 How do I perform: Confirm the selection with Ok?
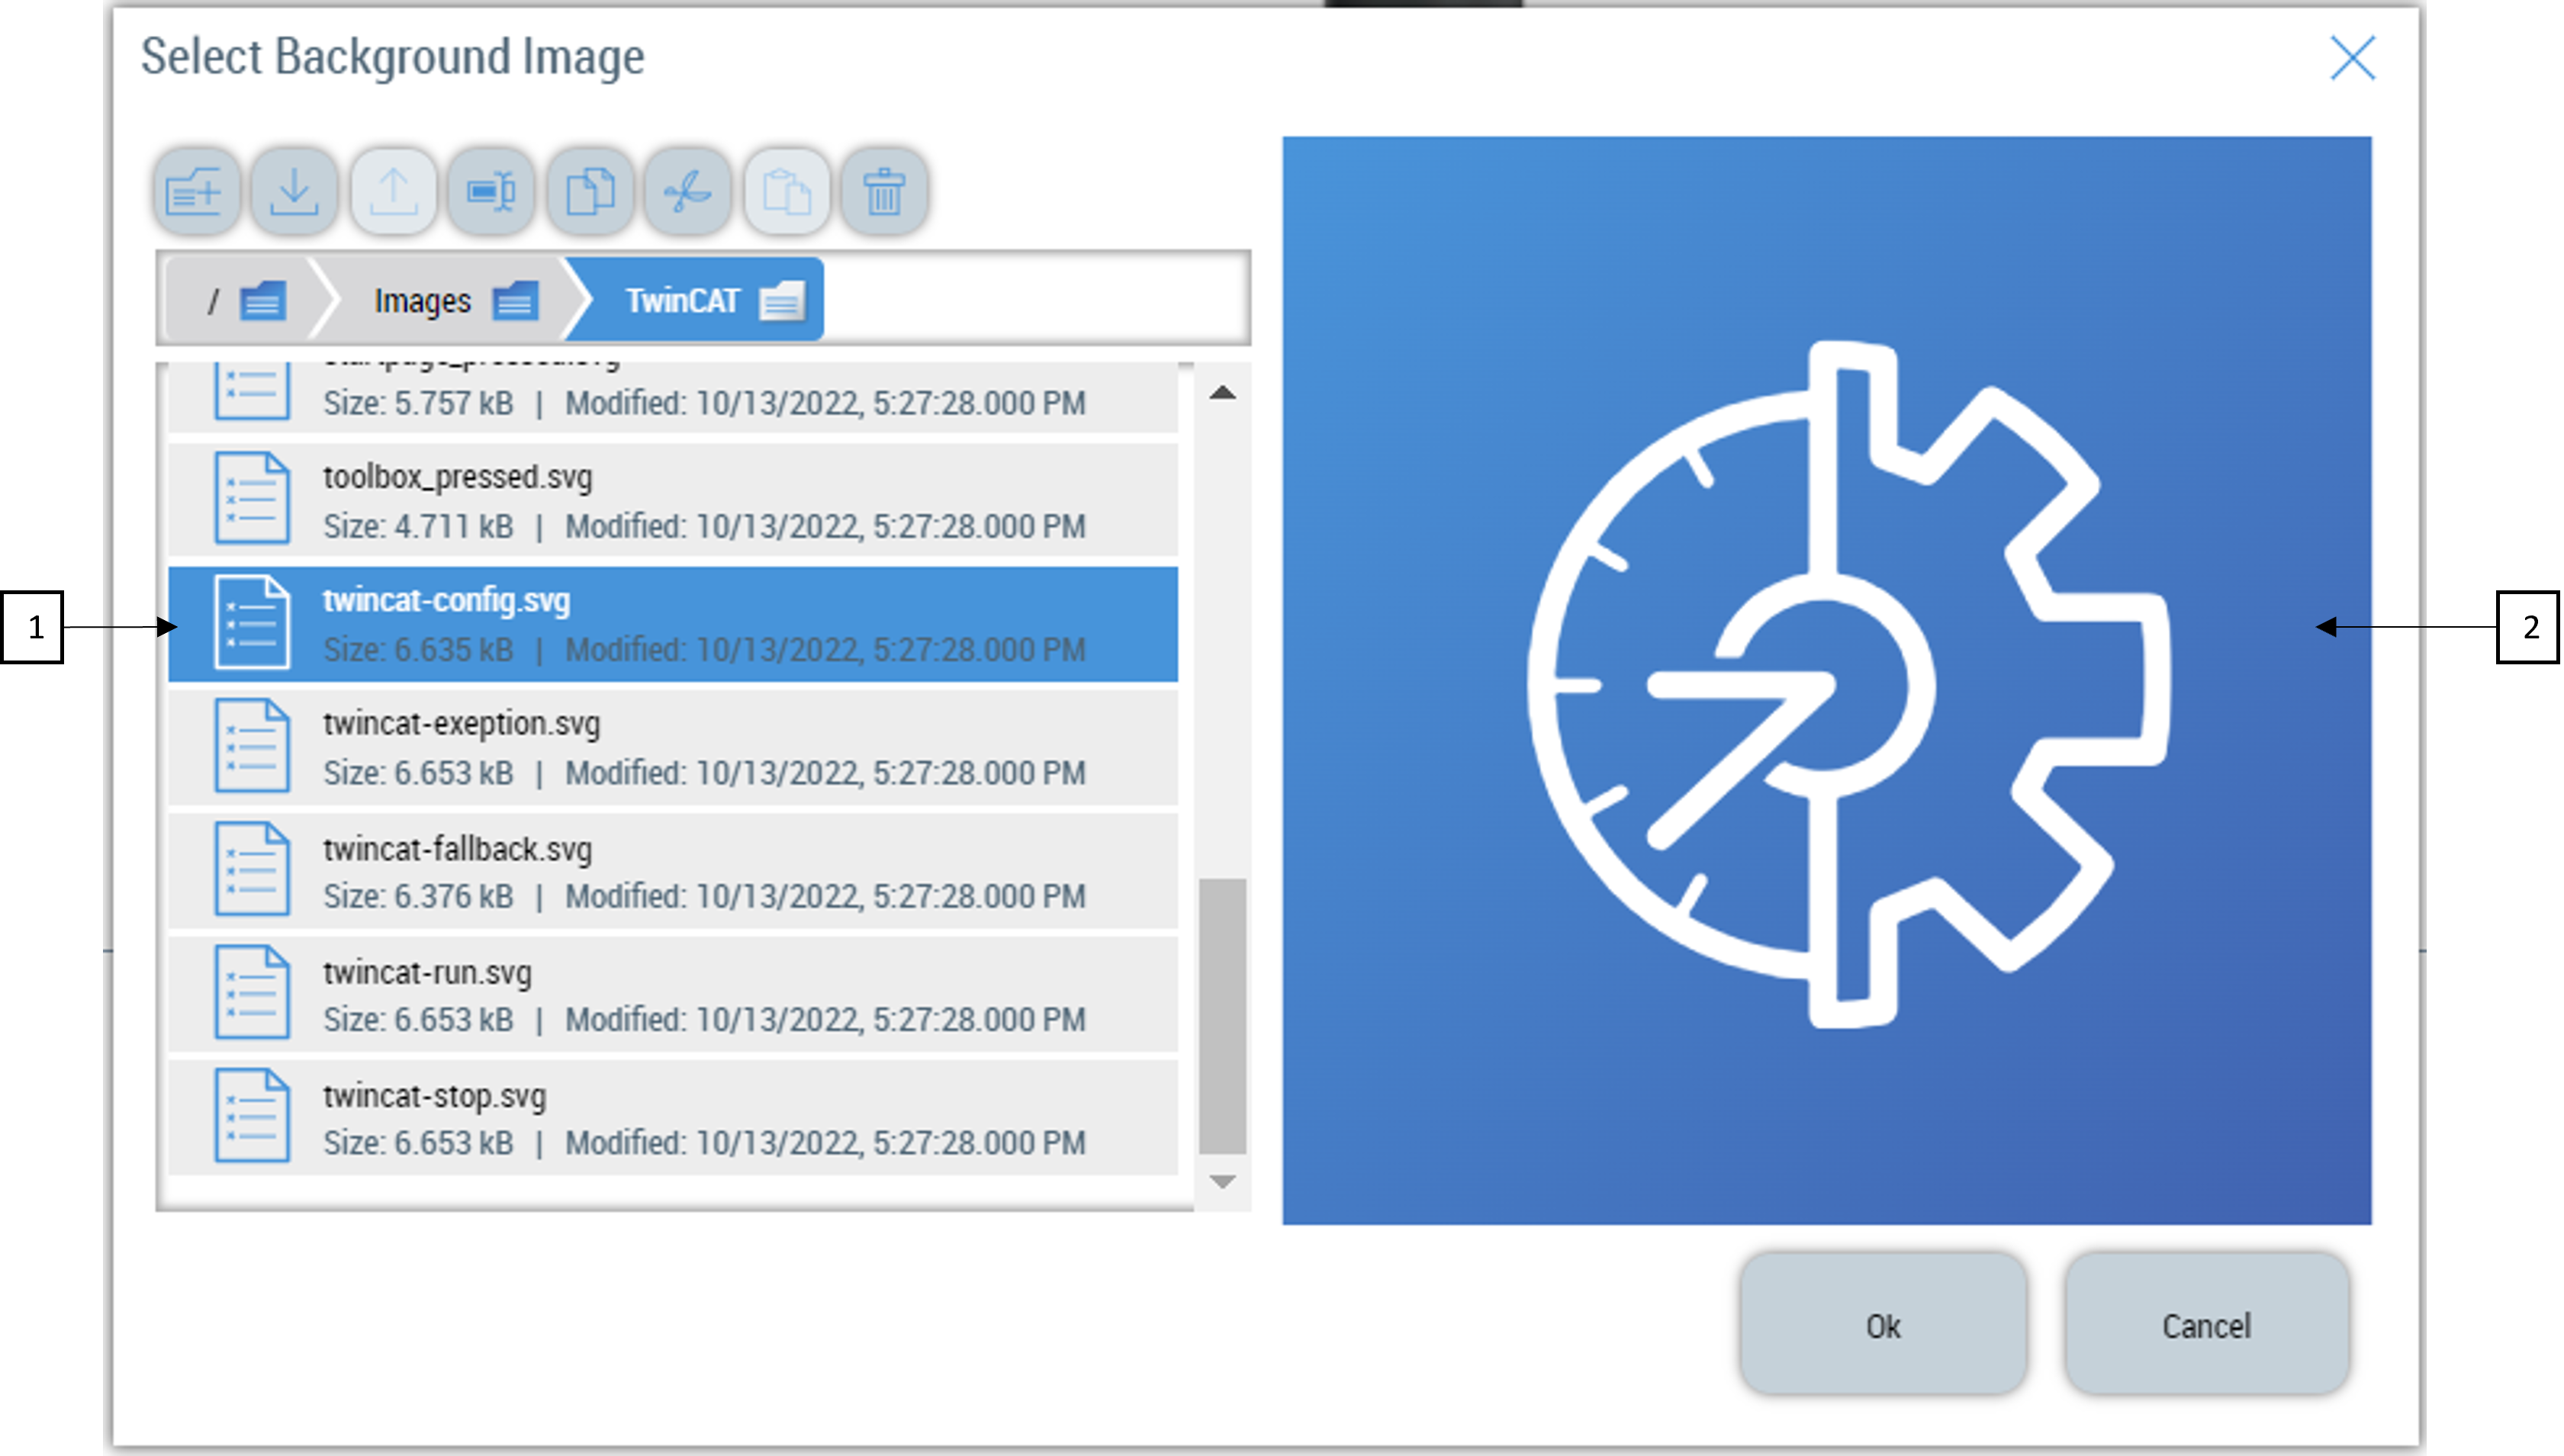pos(1883,1324)
